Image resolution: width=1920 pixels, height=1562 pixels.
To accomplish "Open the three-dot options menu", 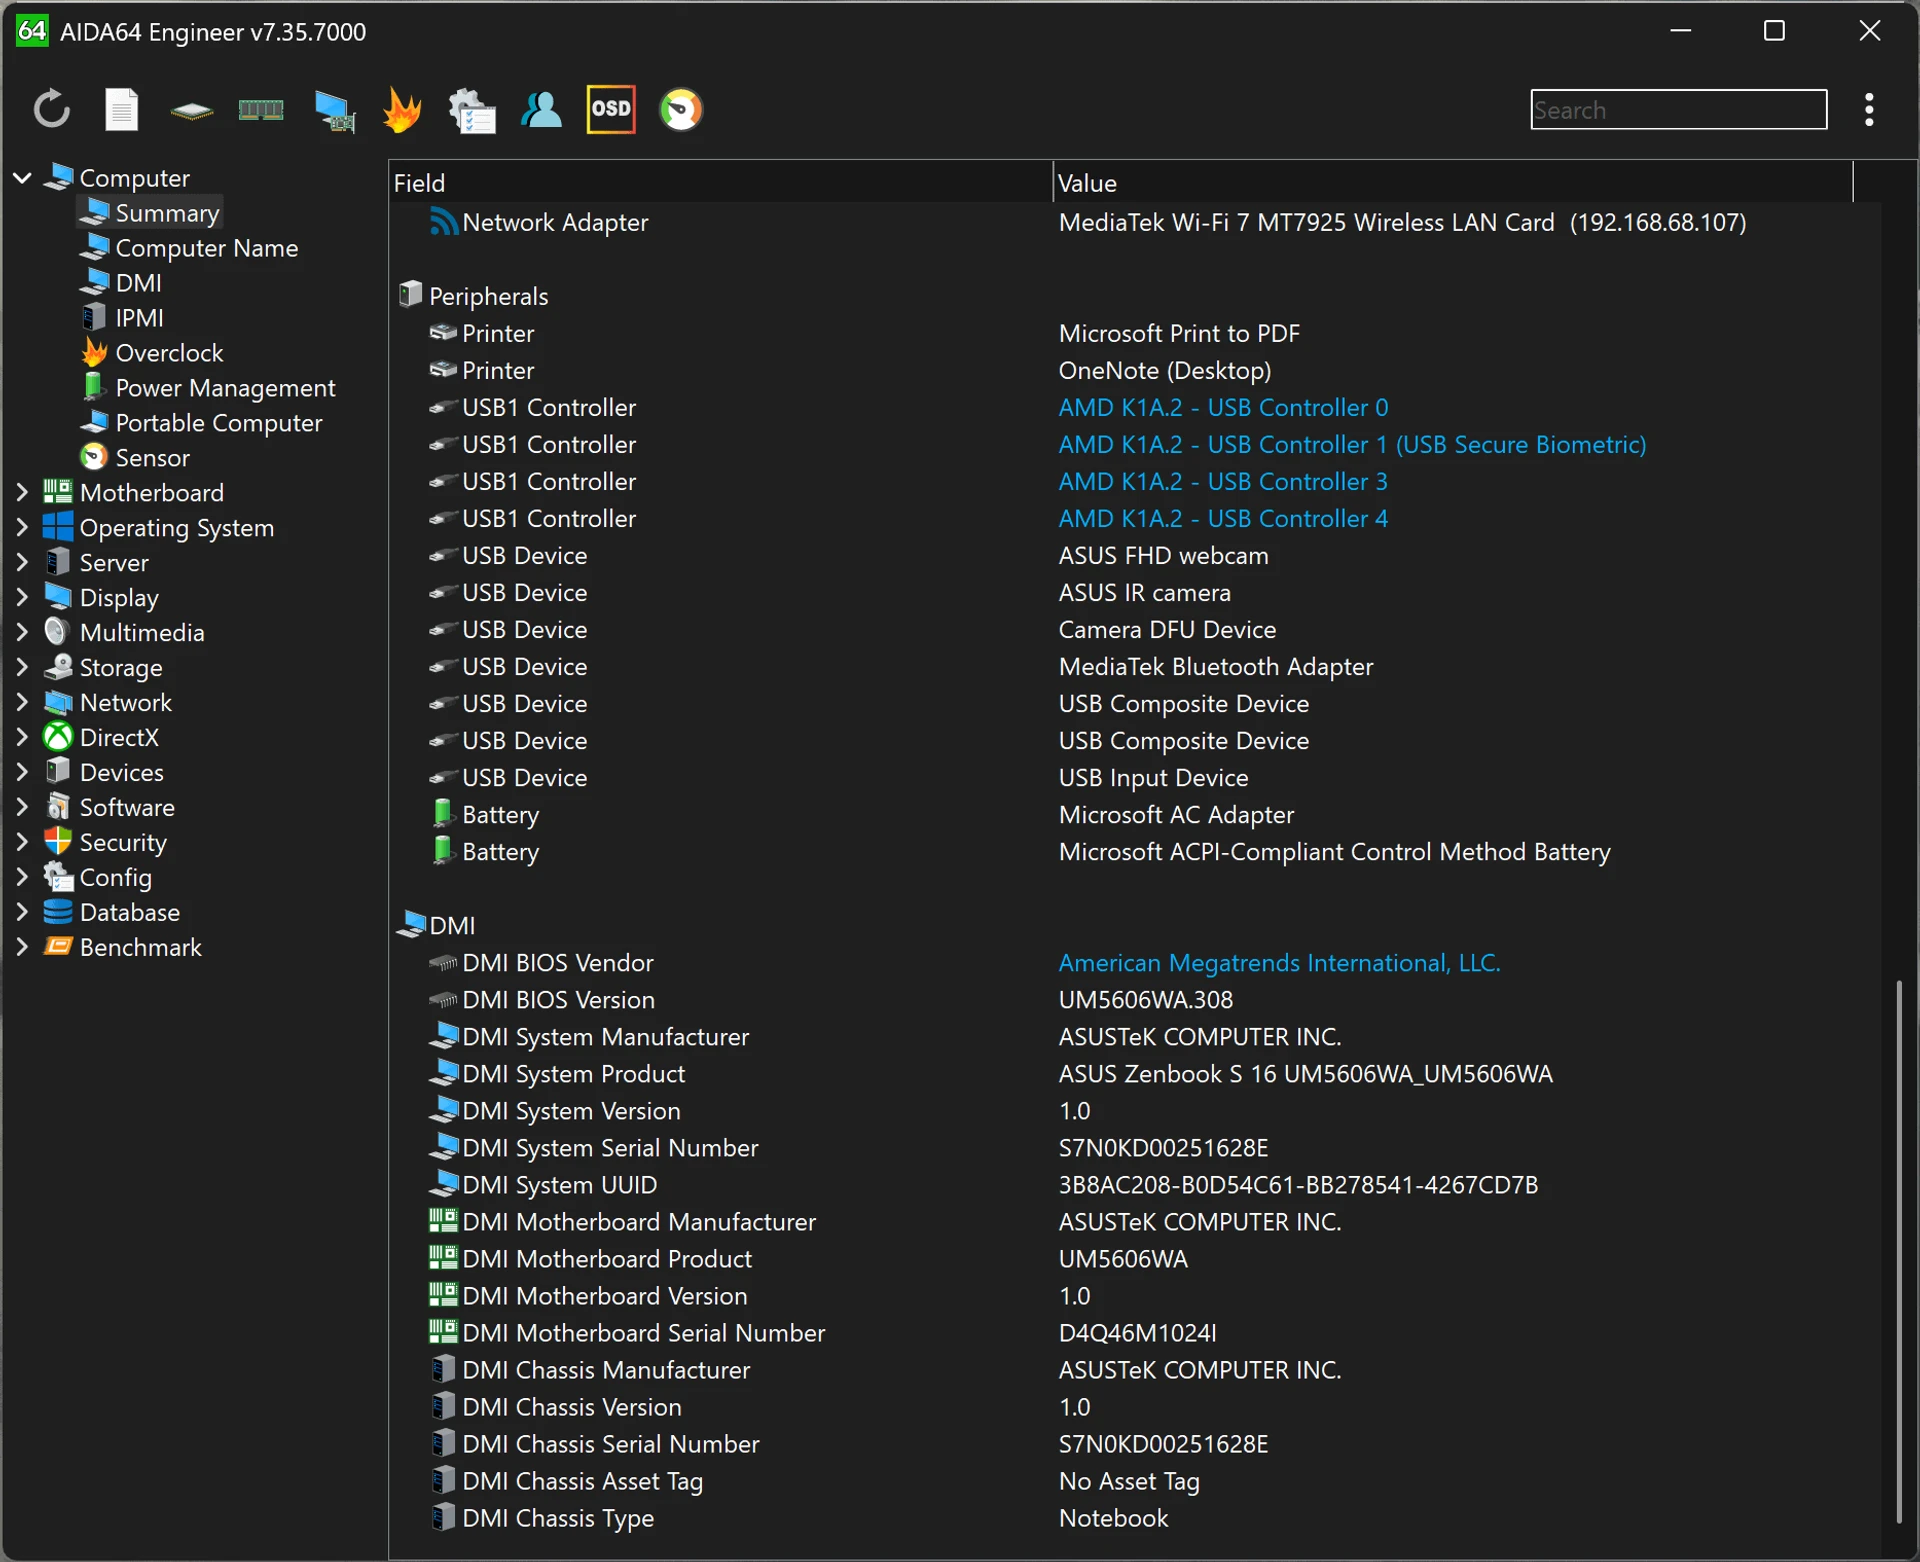I will point(1869,109).
